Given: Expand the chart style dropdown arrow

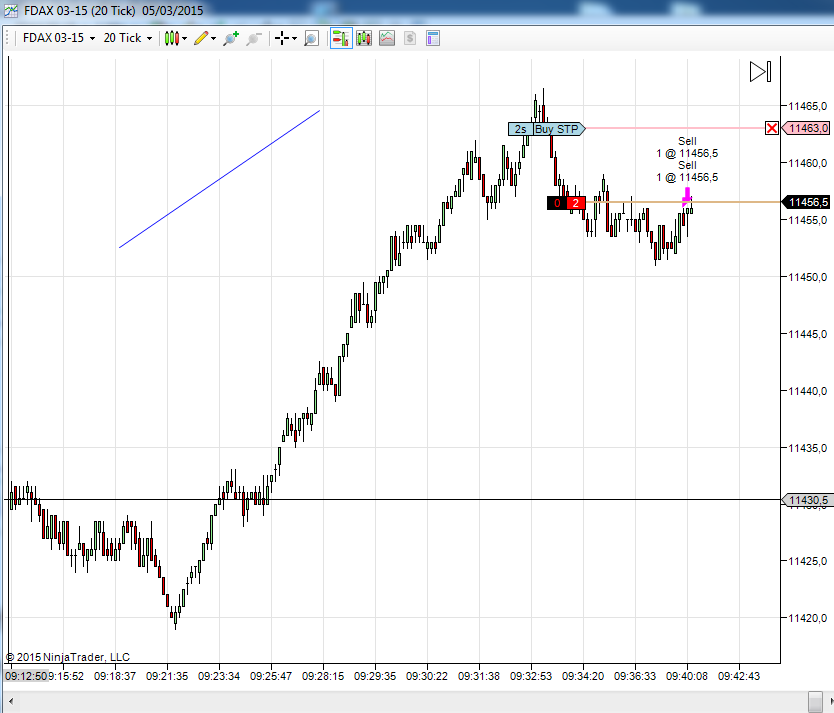Looking at the screenshot, I should (185, 38).
